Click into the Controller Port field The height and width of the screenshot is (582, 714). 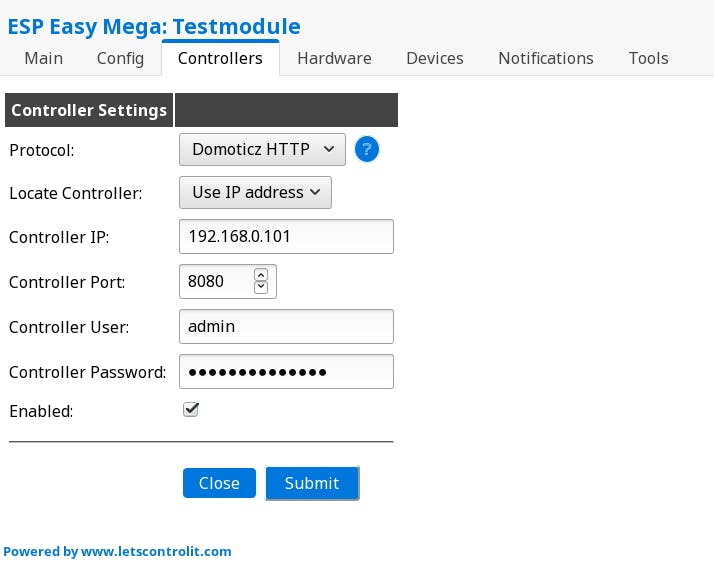click(x=215, y=282)
